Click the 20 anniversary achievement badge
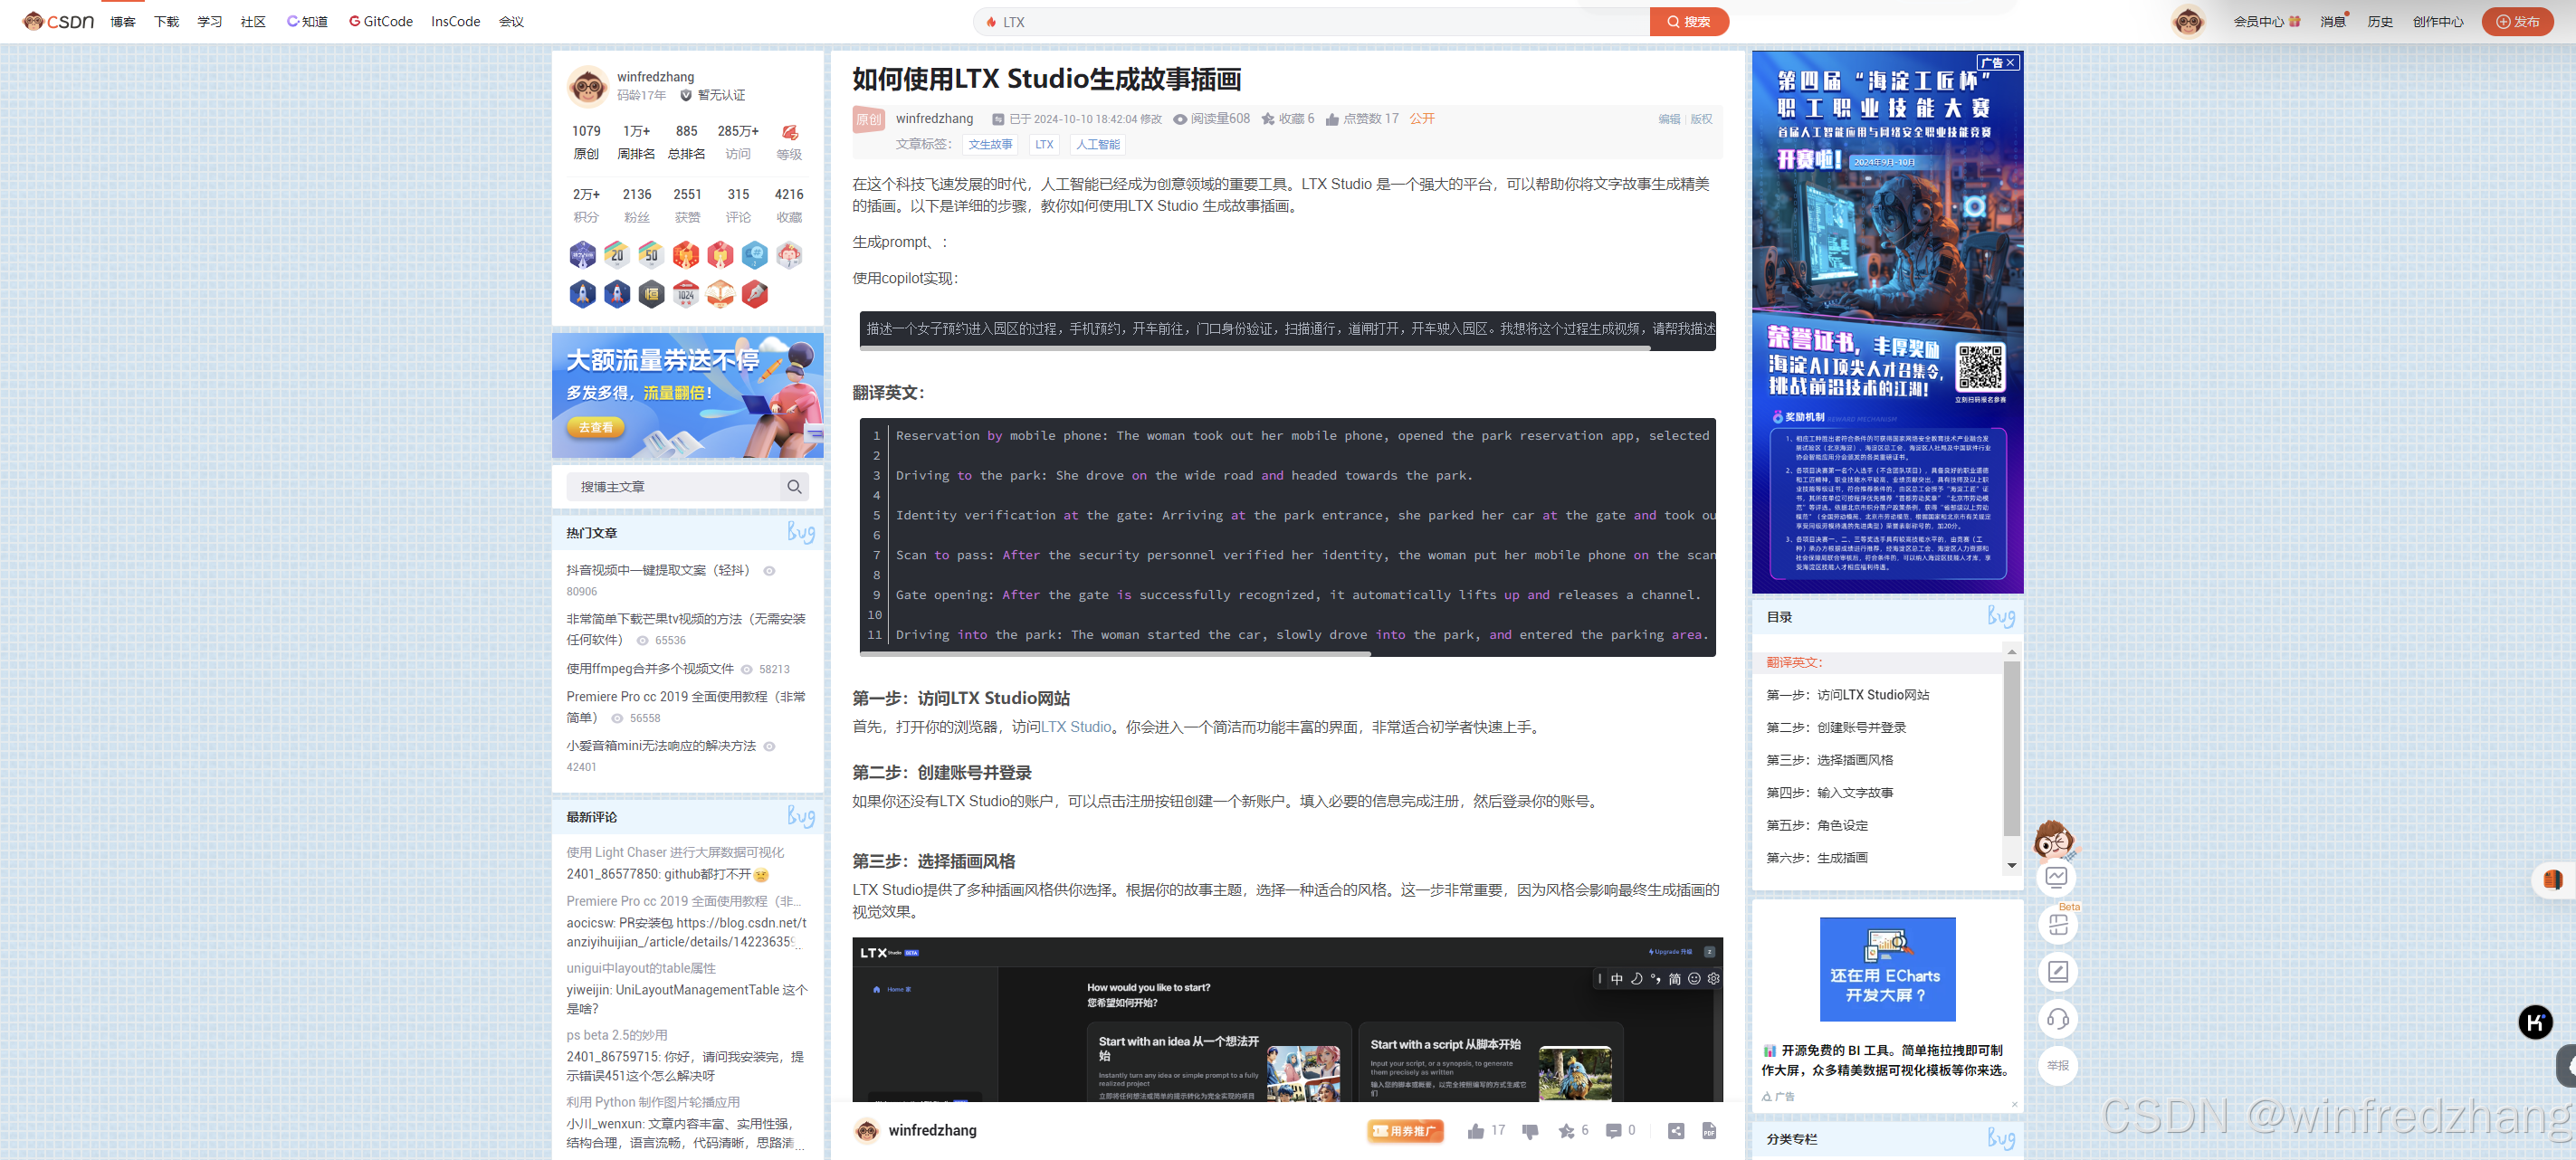Image resolution: width=2576 pixels, height=1160 pixels. pos(617,255)
